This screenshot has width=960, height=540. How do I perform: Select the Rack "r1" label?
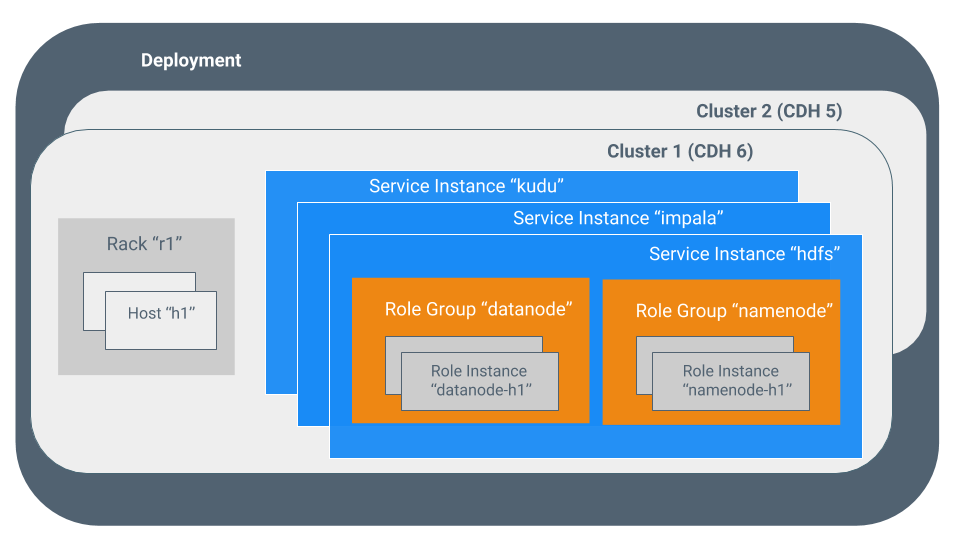[x=145, y=244]
